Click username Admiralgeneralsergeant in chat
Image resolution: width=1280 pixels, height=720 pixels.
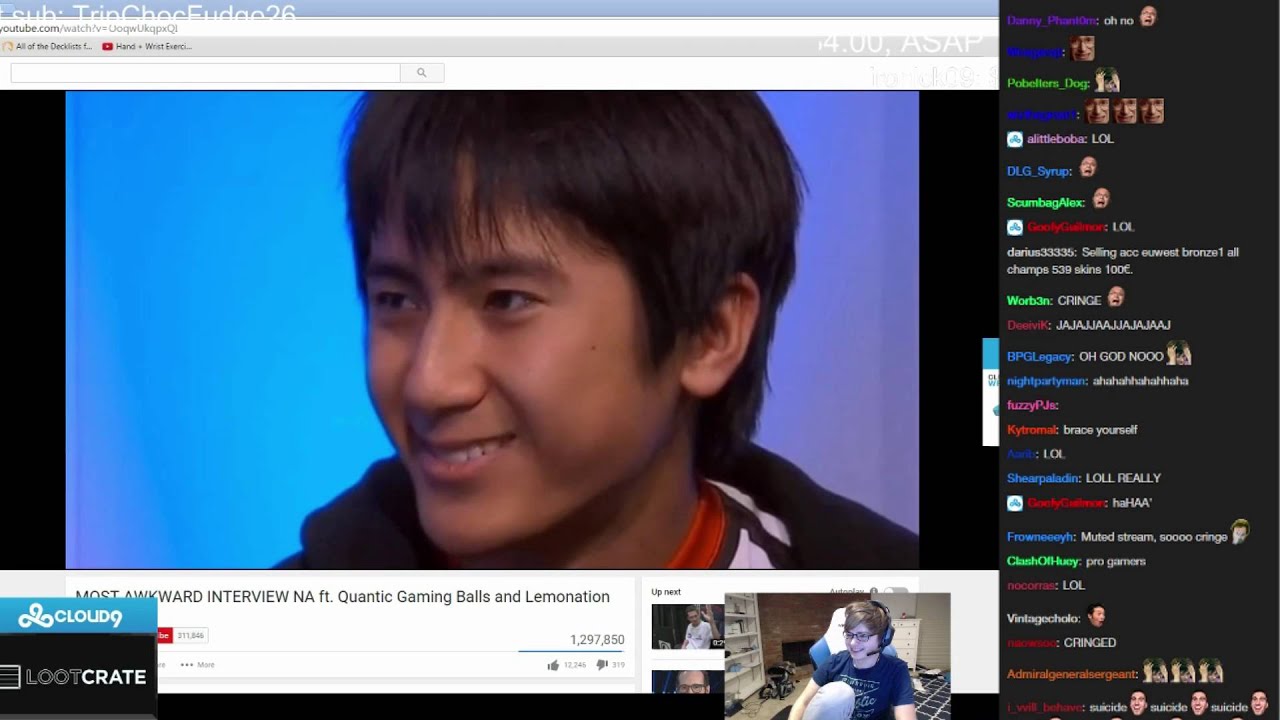(x=1072, y=675)
